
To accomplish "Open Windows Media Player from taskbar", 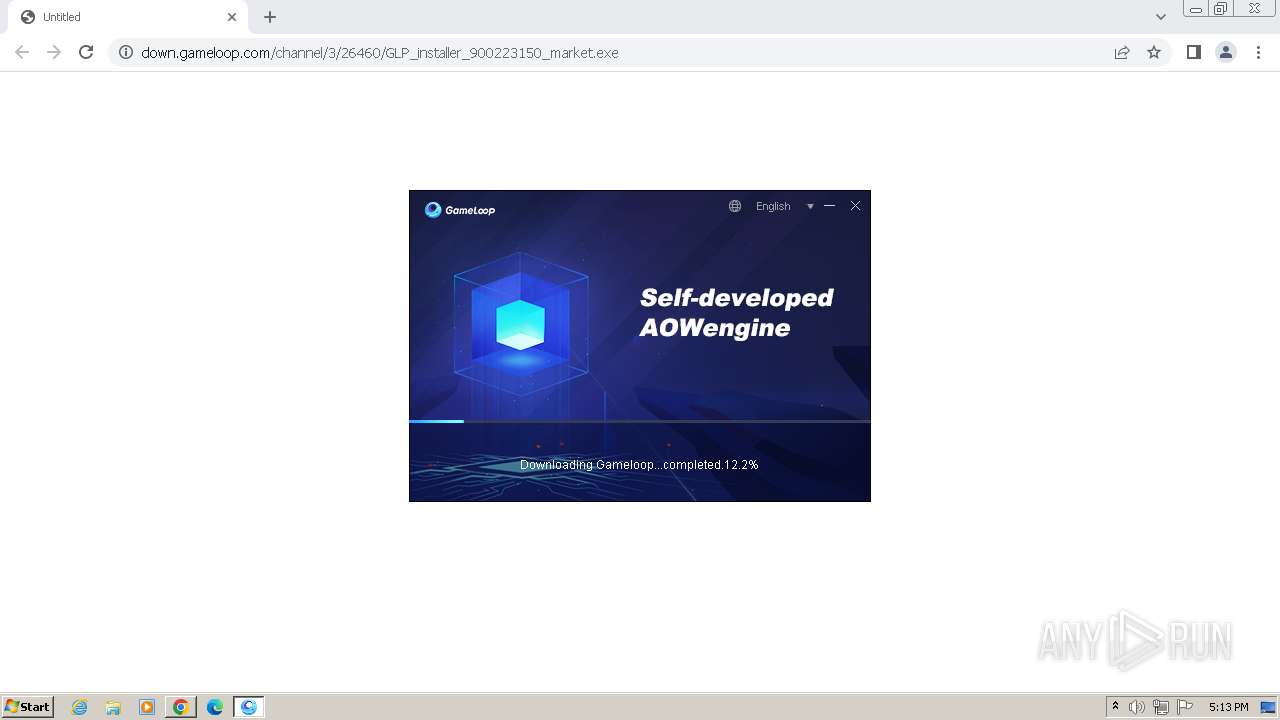I will (147, 707).
